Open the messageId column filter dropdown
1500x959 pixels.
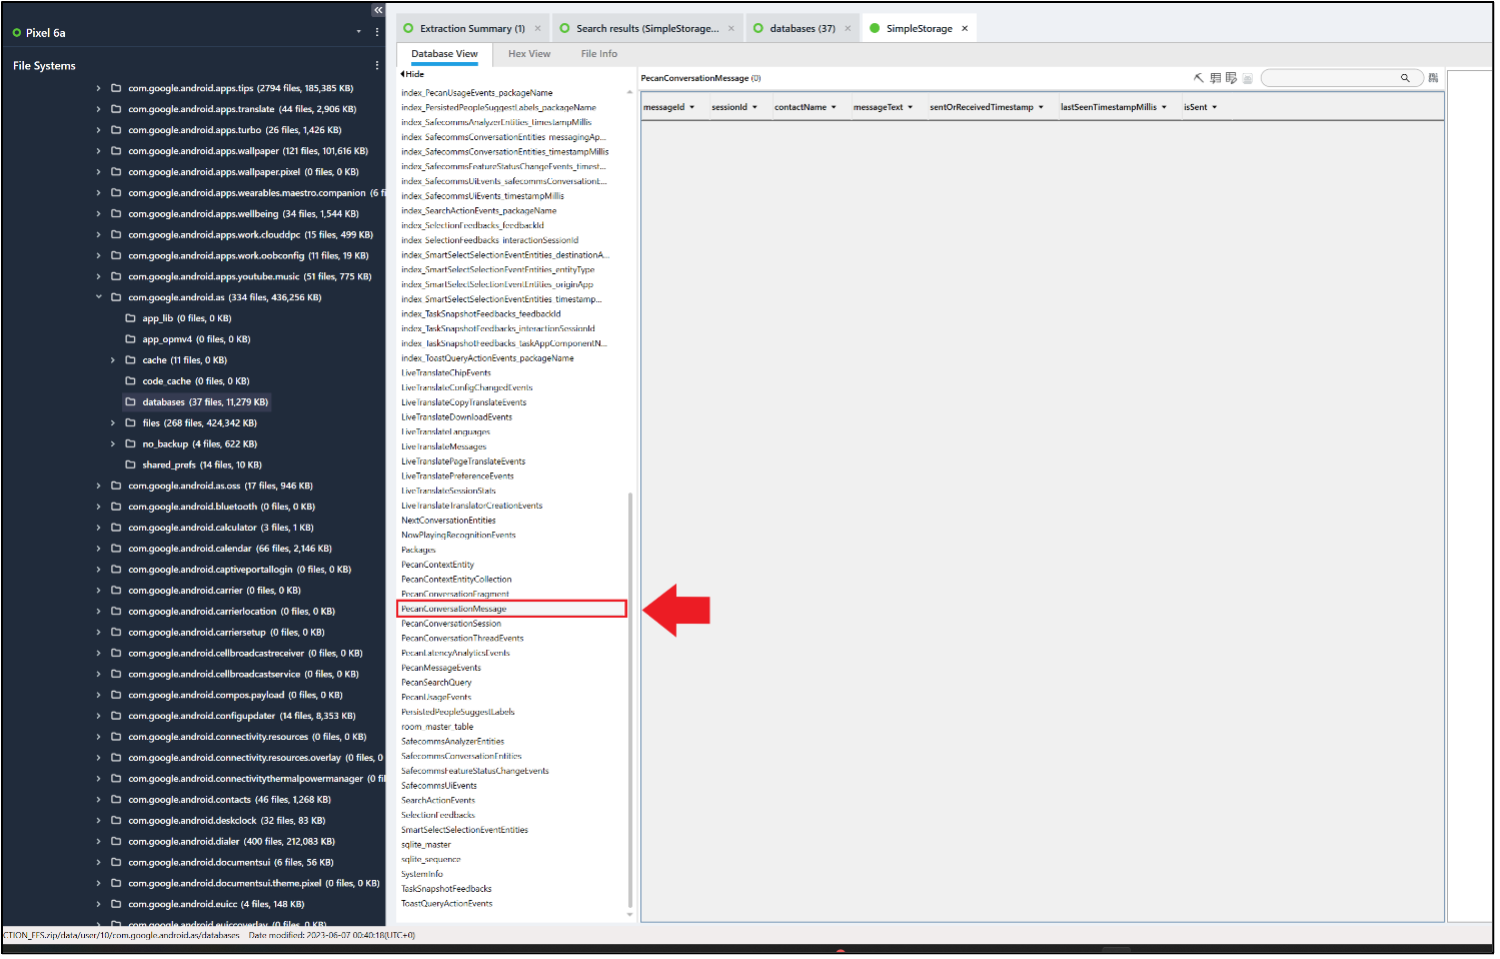692,107
